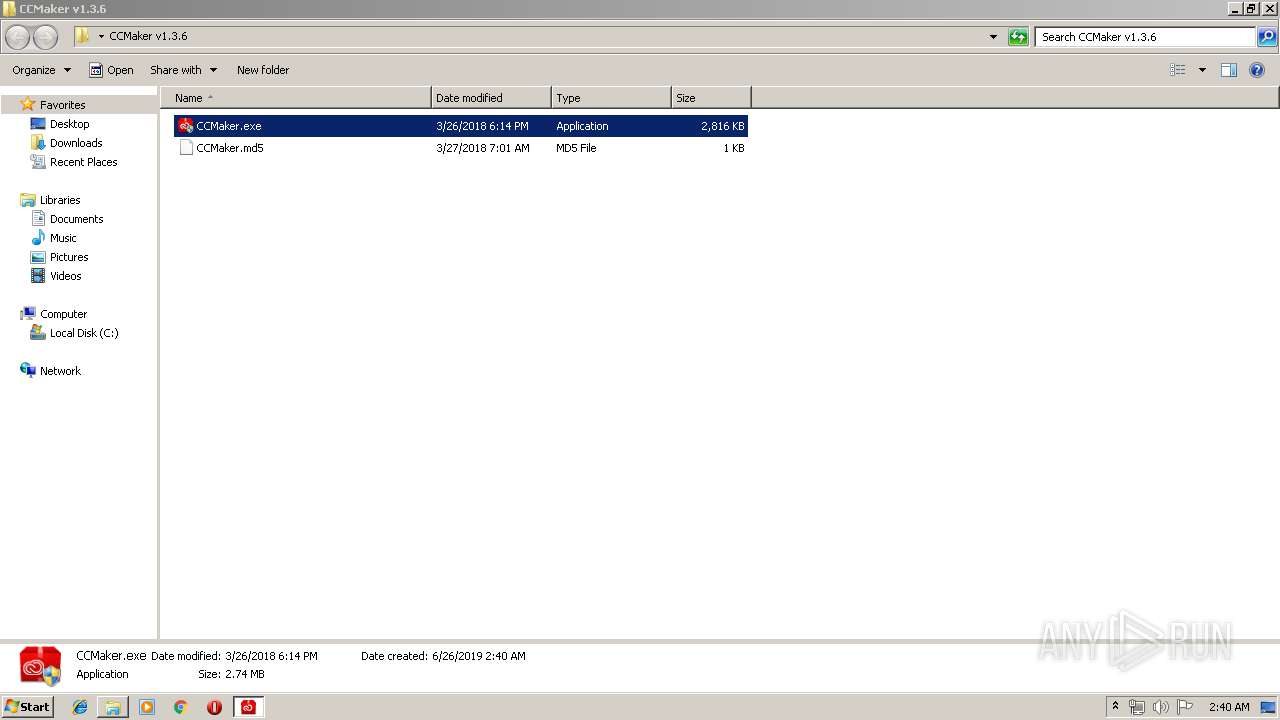Click the large CCMaker details pane thumbnail

[41, 666]
